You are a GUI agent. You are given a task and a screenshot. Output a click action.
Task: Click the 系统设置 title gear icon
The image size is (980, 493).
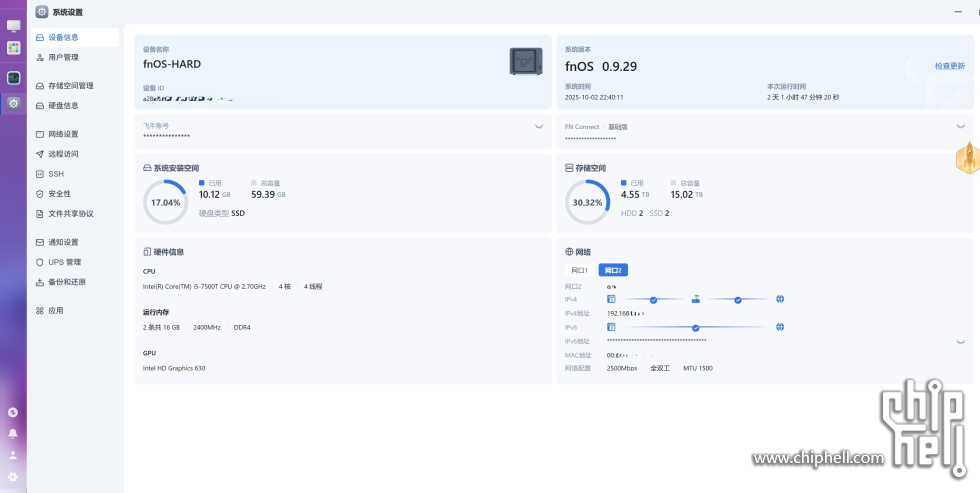pyautogui.click(x=41, y=12)
